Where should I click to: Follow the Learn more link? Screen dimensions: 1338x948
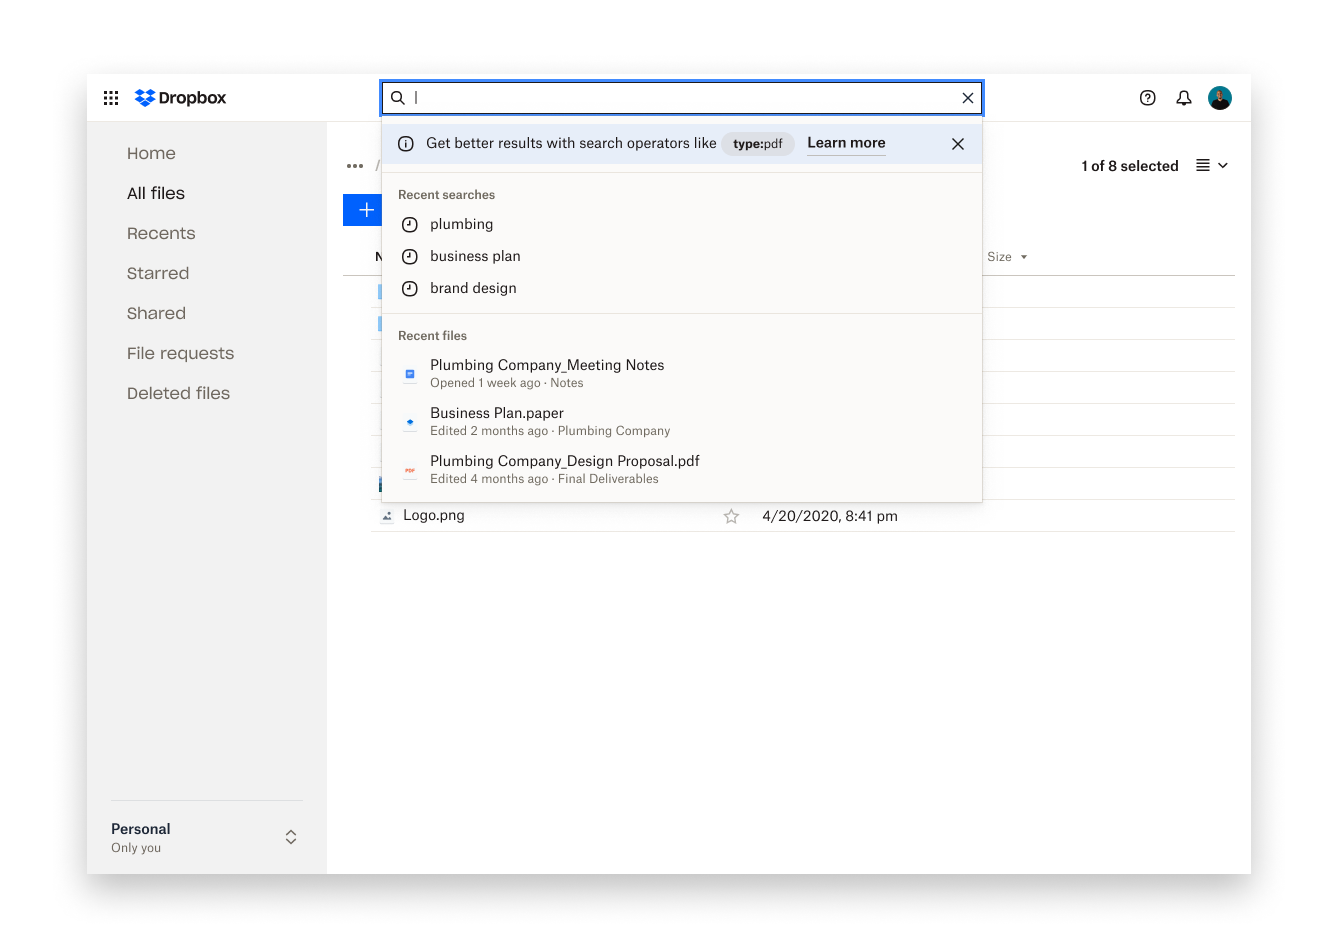(x=846, y=143)
